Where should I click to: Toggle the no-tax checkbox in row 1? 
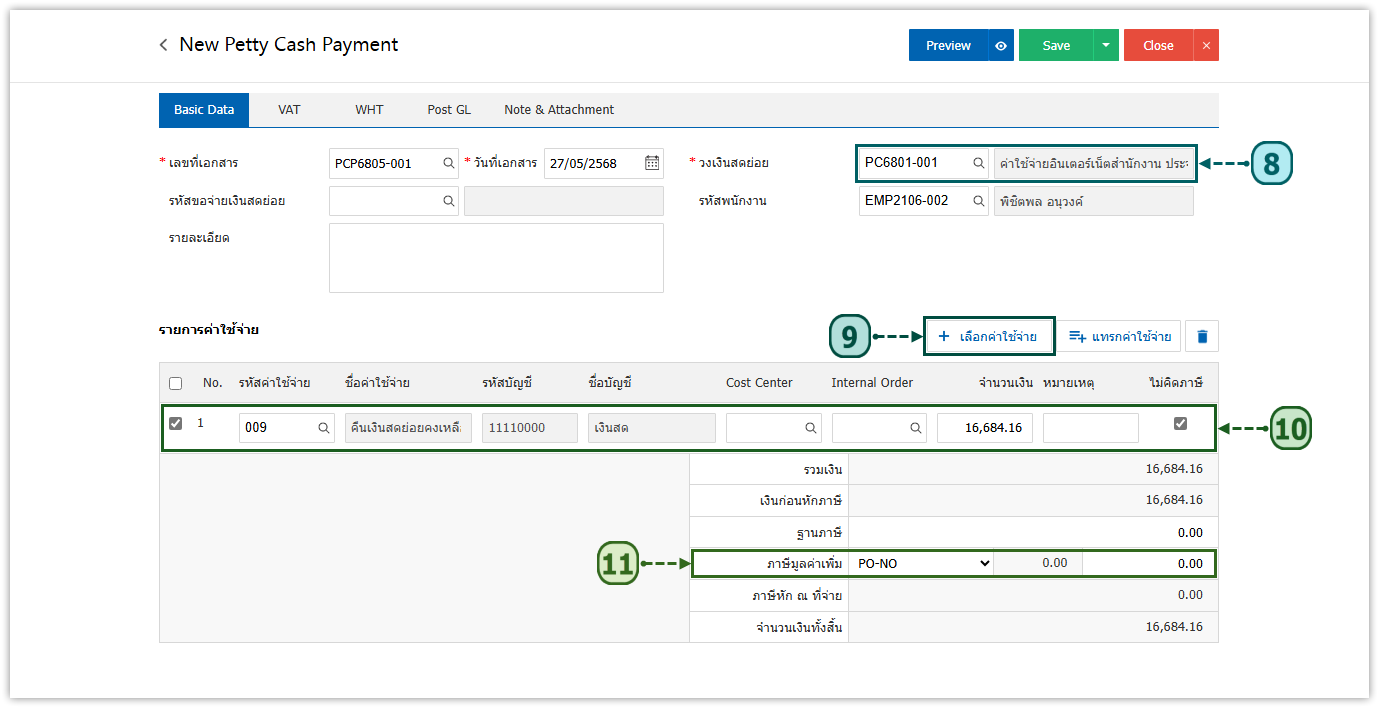coord(1180,424)
